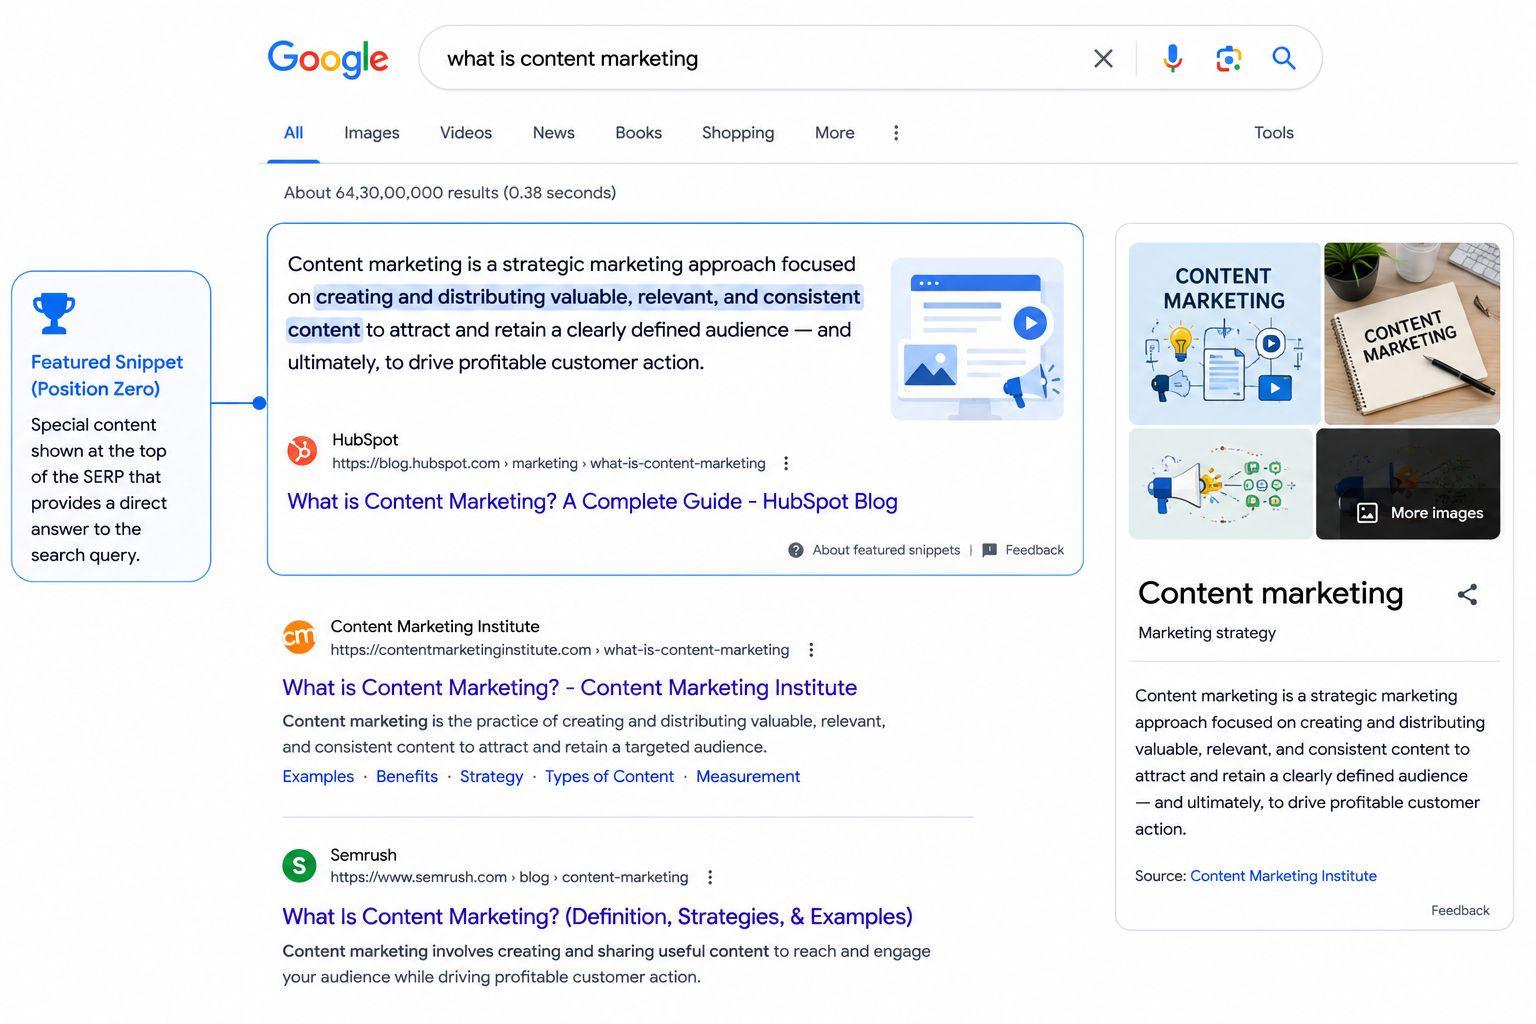Open the Videos tab
The image size is (1536, 1024).
point(466,133)
